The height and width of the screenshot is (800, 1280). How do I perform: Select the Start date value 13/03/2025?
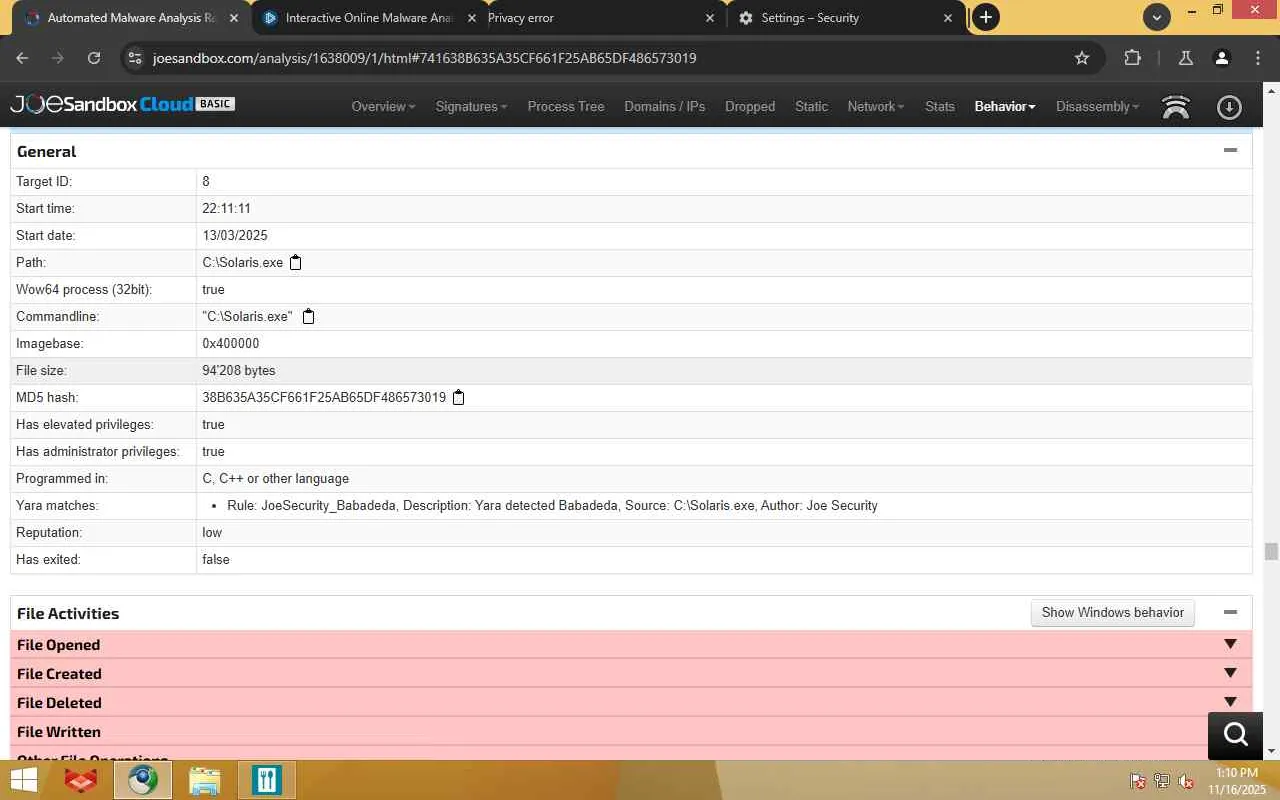click(x=235, y=236)
